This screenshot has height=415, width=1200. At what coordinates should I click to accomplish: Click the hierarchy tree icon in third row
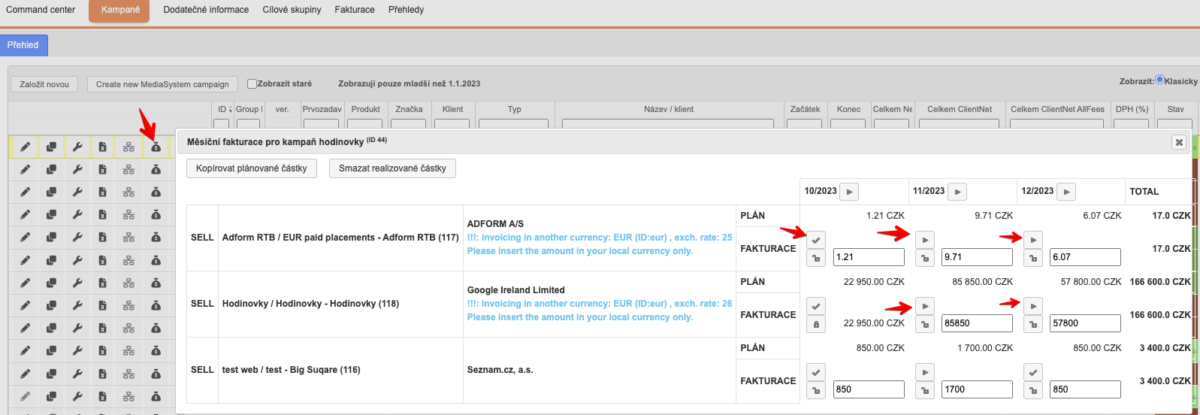pos(129,194)
